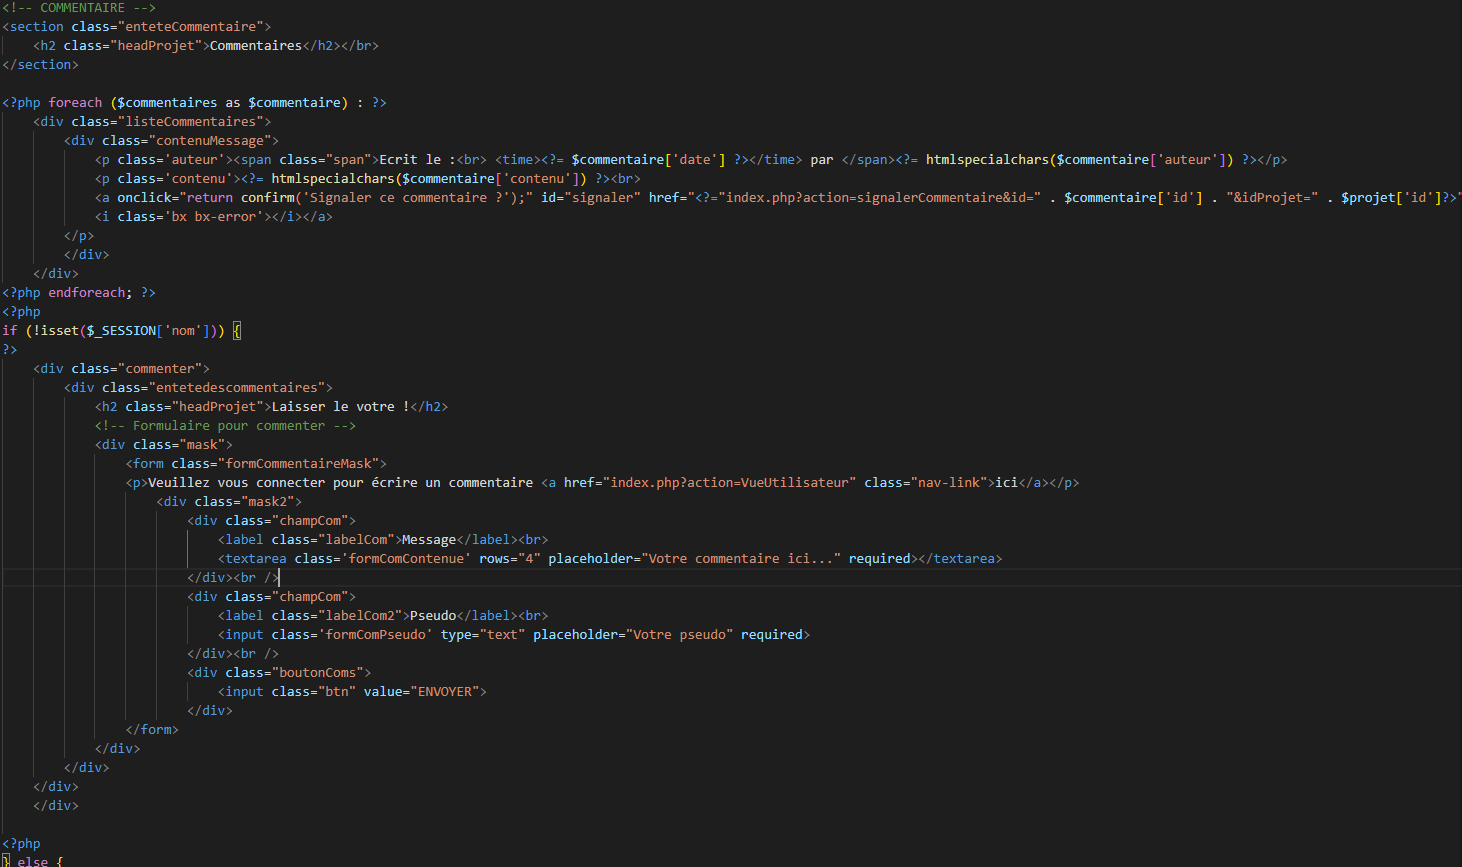The image size is (1462, 867).
Task: Click the "confirm" function call
Action: coord(268,198)
